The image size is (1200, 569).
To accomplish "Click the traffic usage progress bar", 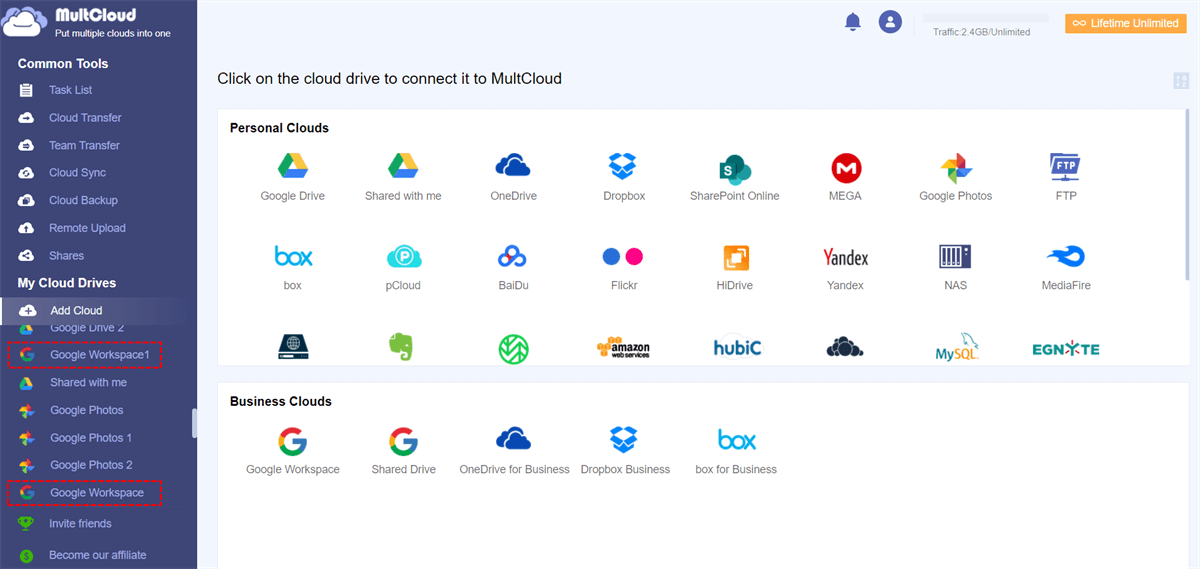I will tap(985, 18).
